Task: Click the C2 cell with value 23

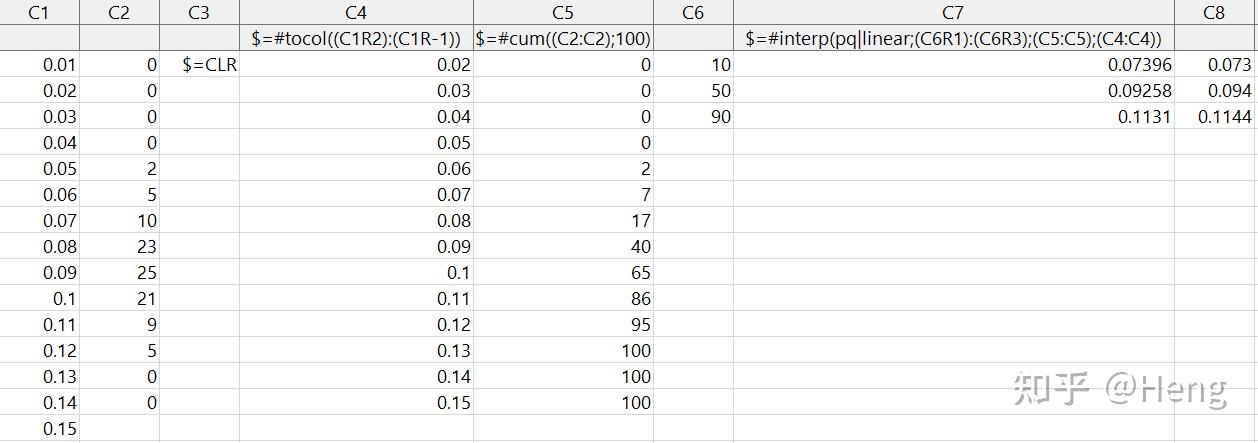Action: (x=119, y=247)
